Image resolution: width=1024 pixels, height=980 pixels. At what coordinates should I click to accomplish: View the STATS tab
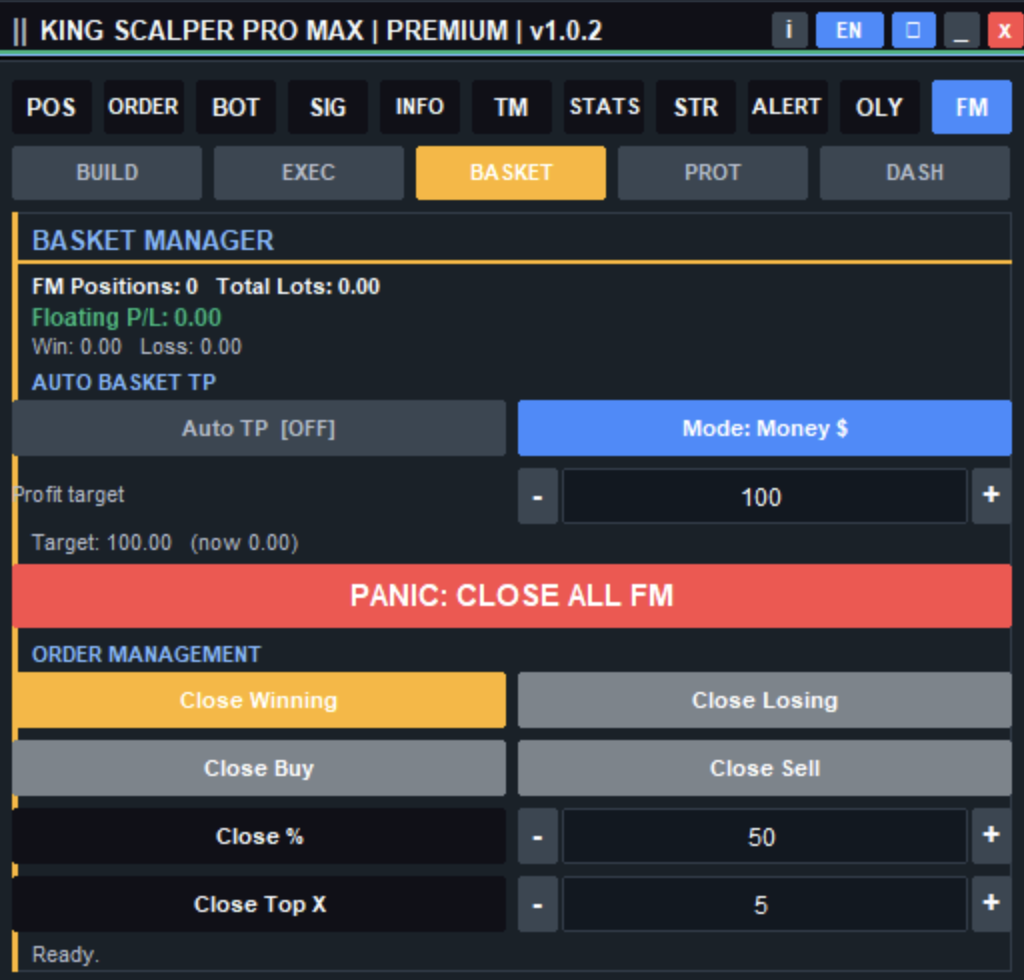click(x=604, y=107)
